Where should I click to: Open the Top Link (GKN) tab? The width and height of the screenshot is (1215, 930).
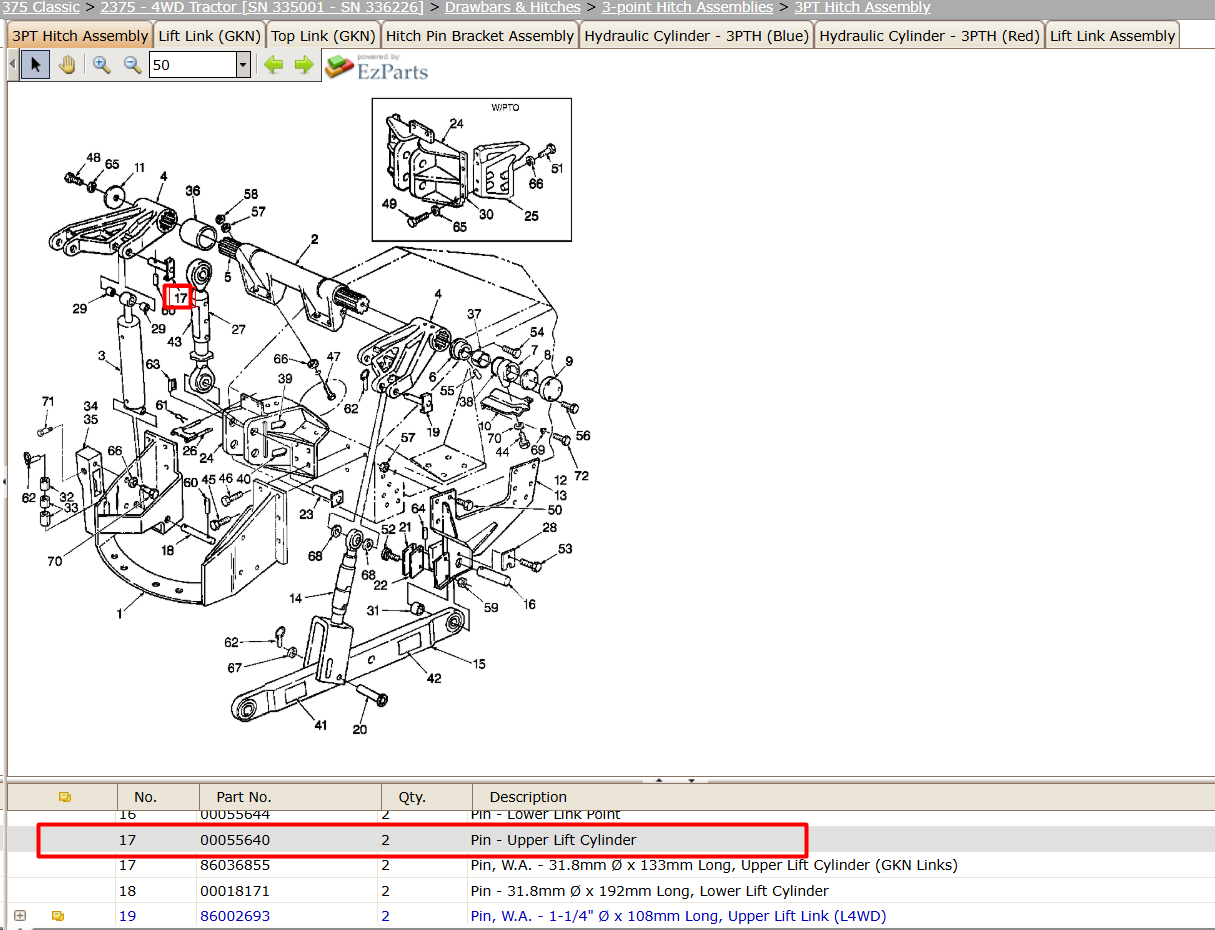click(x=324, y=36)
